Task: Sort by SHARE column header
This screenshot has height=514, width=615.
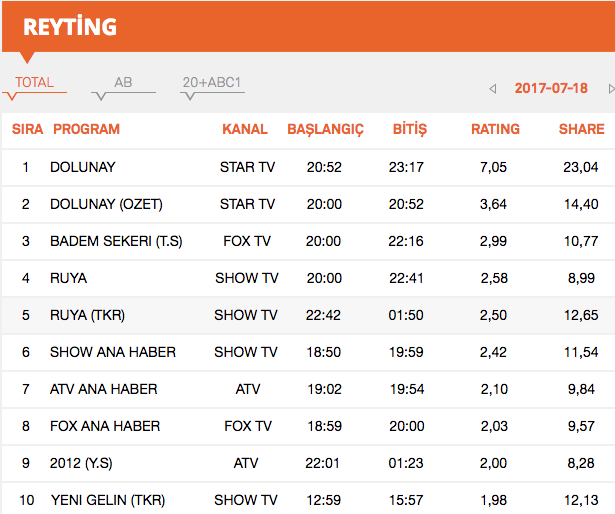Action: [x=581, y=129]
